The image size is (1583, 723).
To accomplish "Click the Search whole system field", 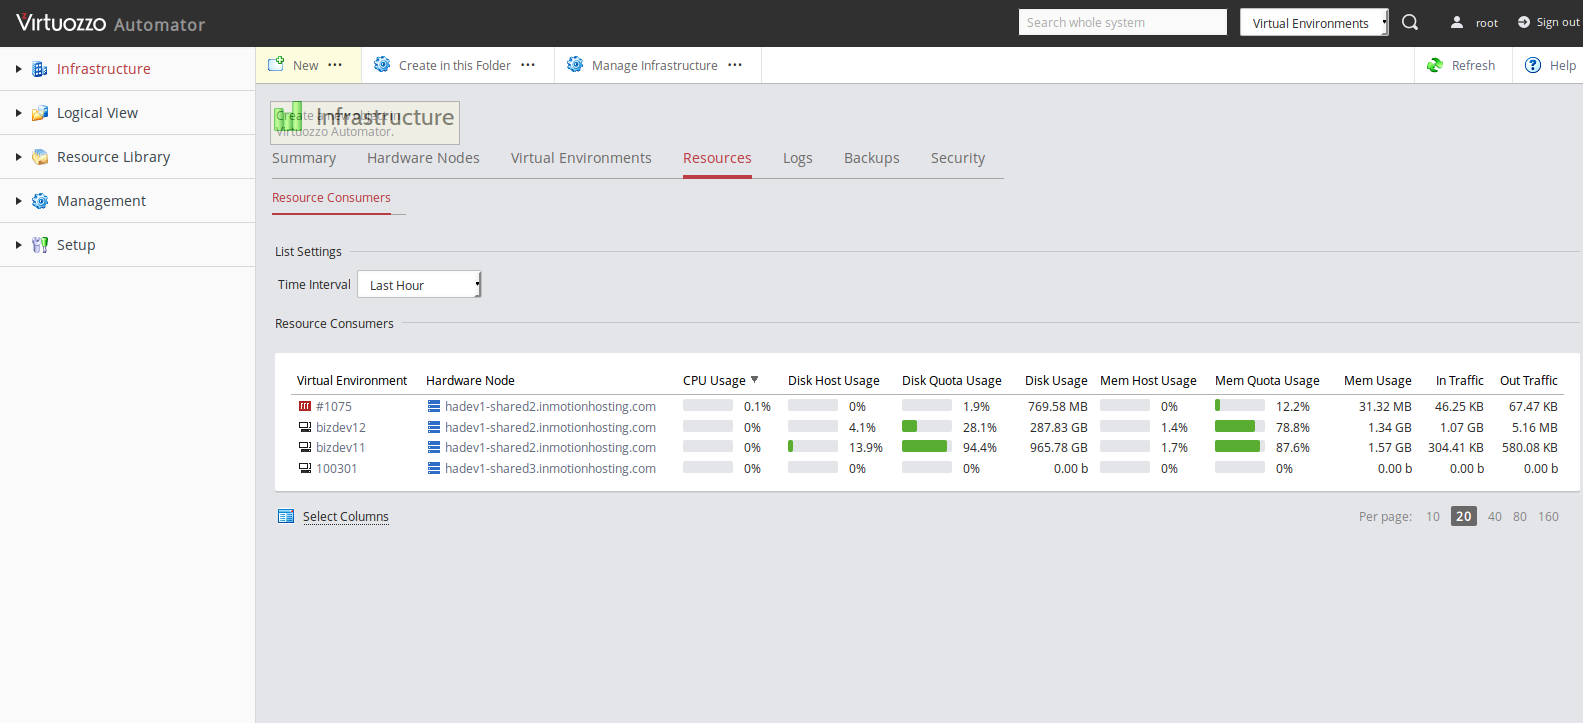I will (1122, 22).
